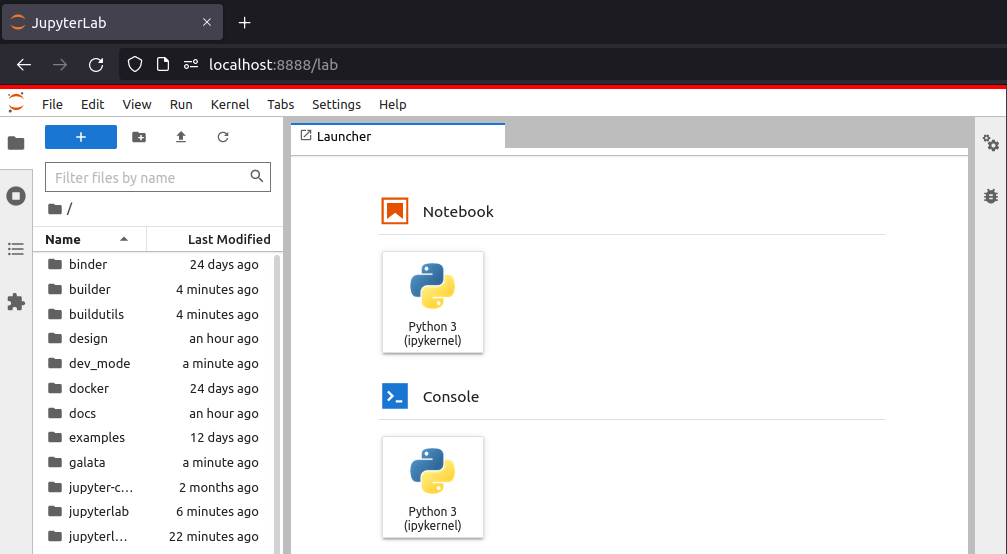This screenshot has height=554, width=1007.
Task: Show the Table of Contents panel
Action: [16, 249]
